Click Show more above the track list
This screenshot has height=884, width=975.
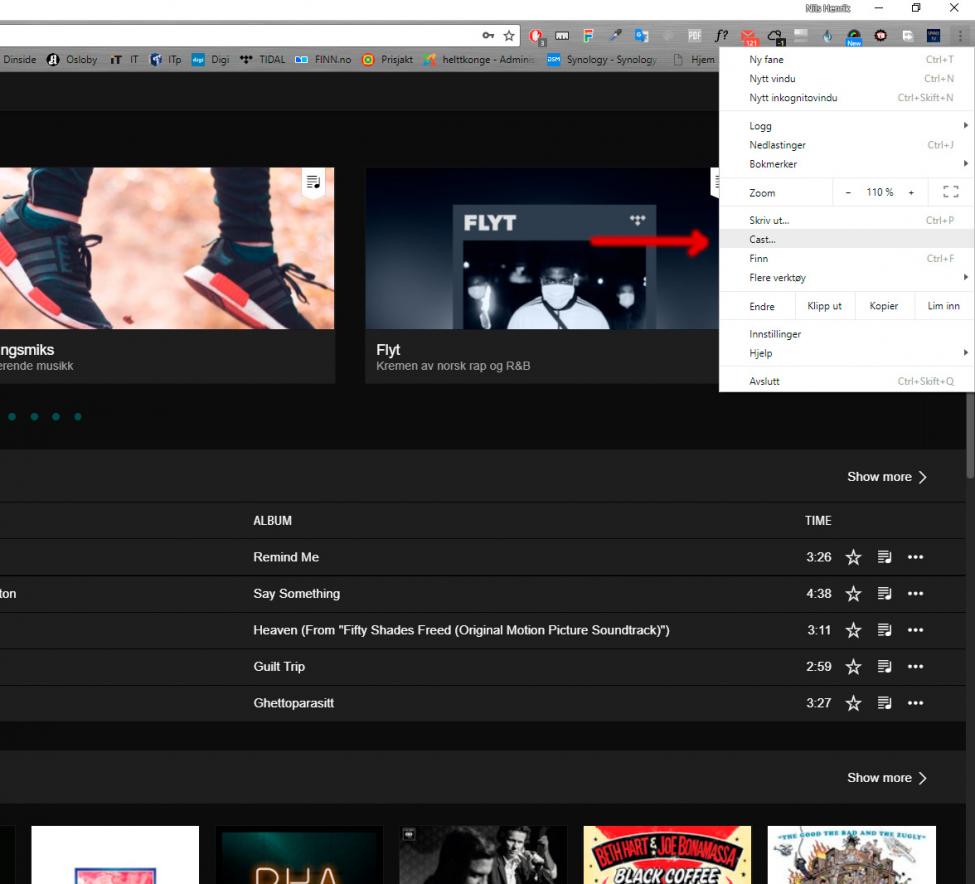[887, 477]
